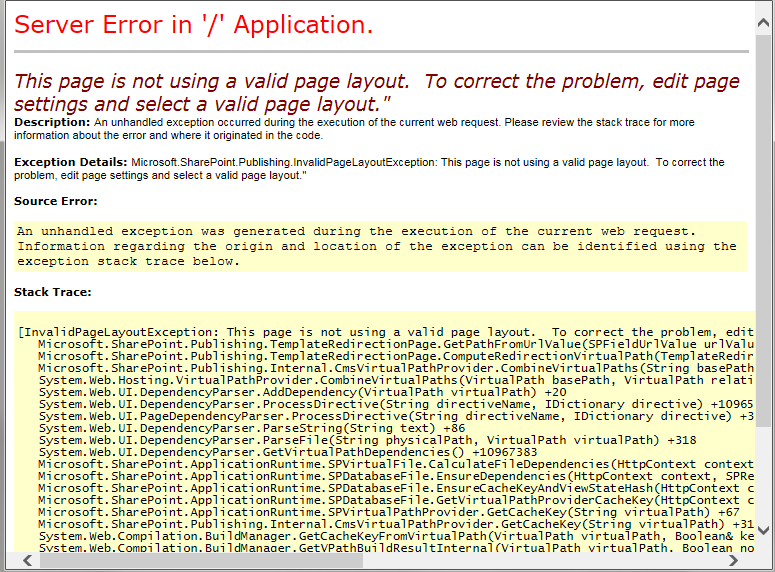Click the scroll down arrow
Viewport: 775px width, 572px height.
(763, 530)
